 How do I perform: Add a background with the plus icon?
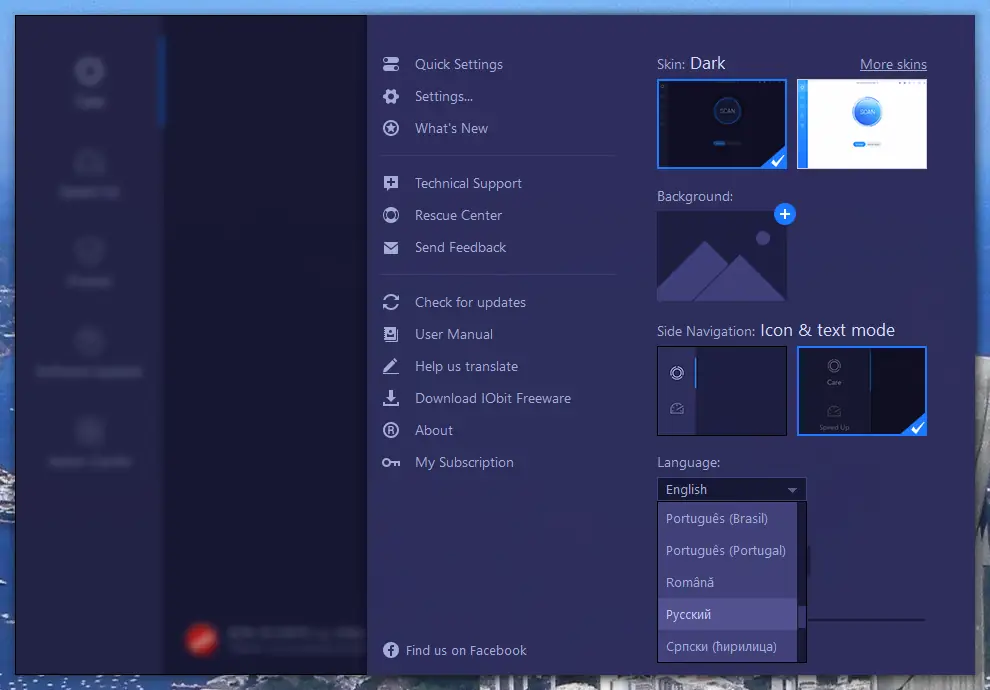point(784,214)
